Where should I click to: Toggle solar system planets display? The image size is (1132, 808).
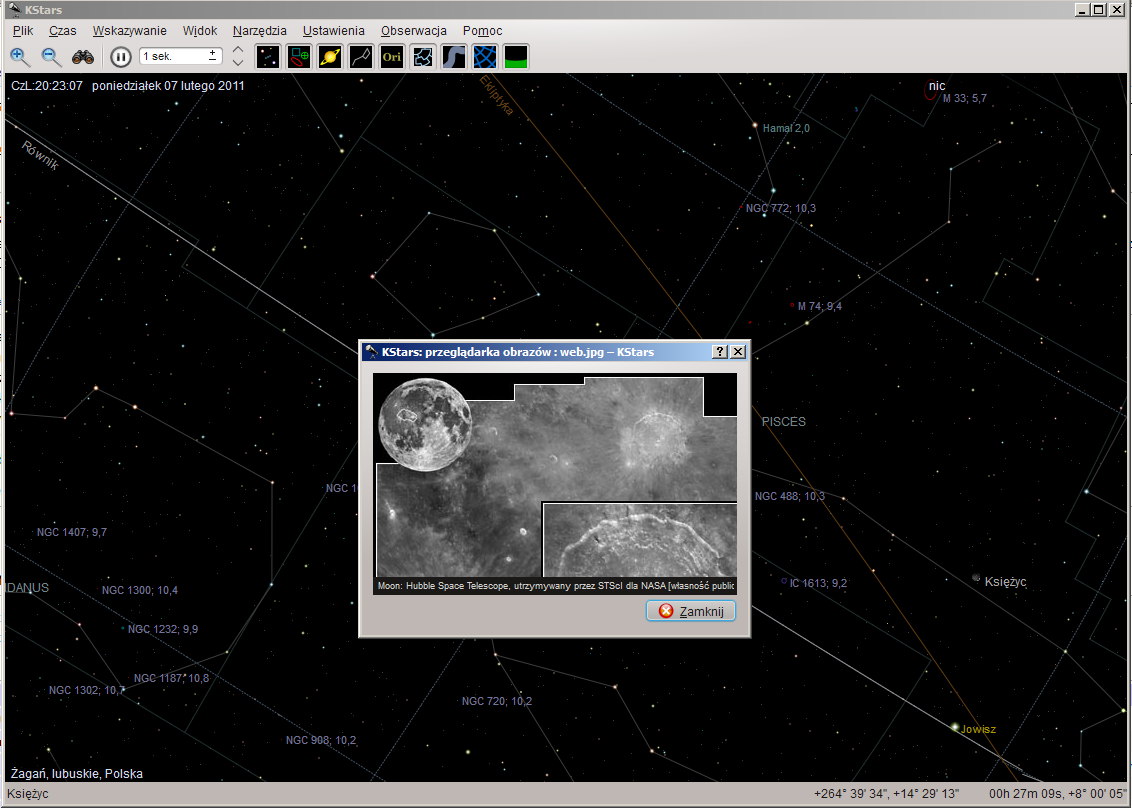[330, 57]
